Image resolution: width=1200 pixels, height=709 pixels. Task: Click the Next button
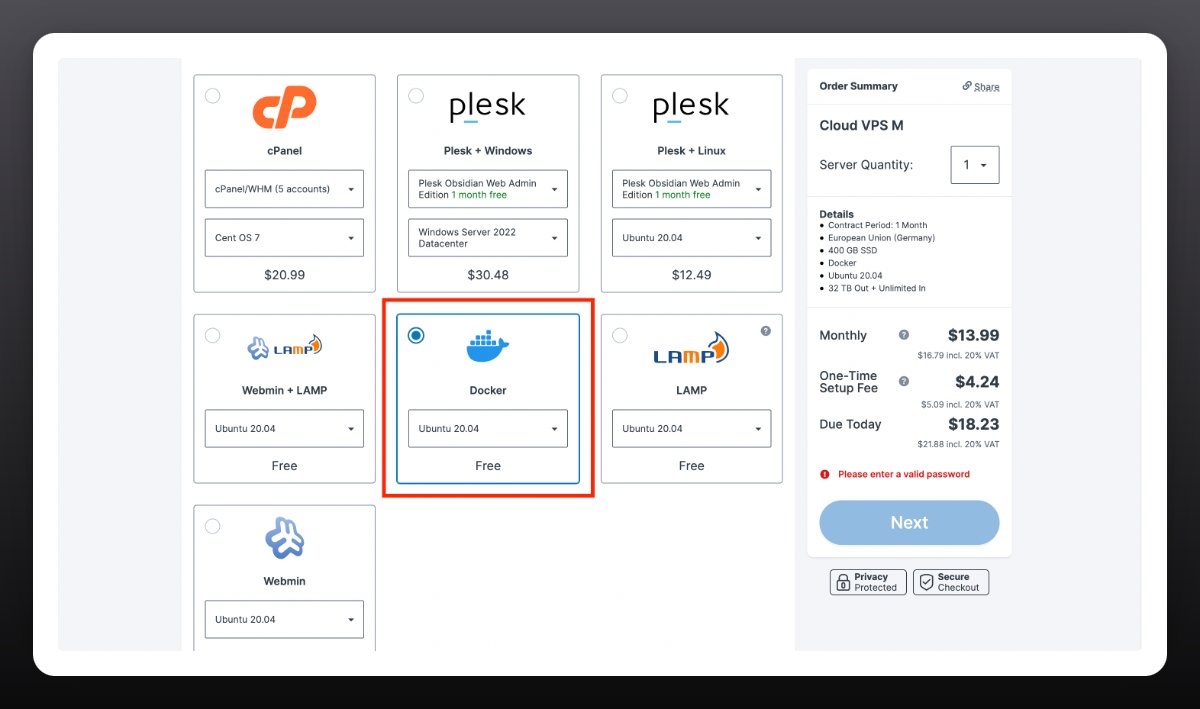(x=909, y=523)
